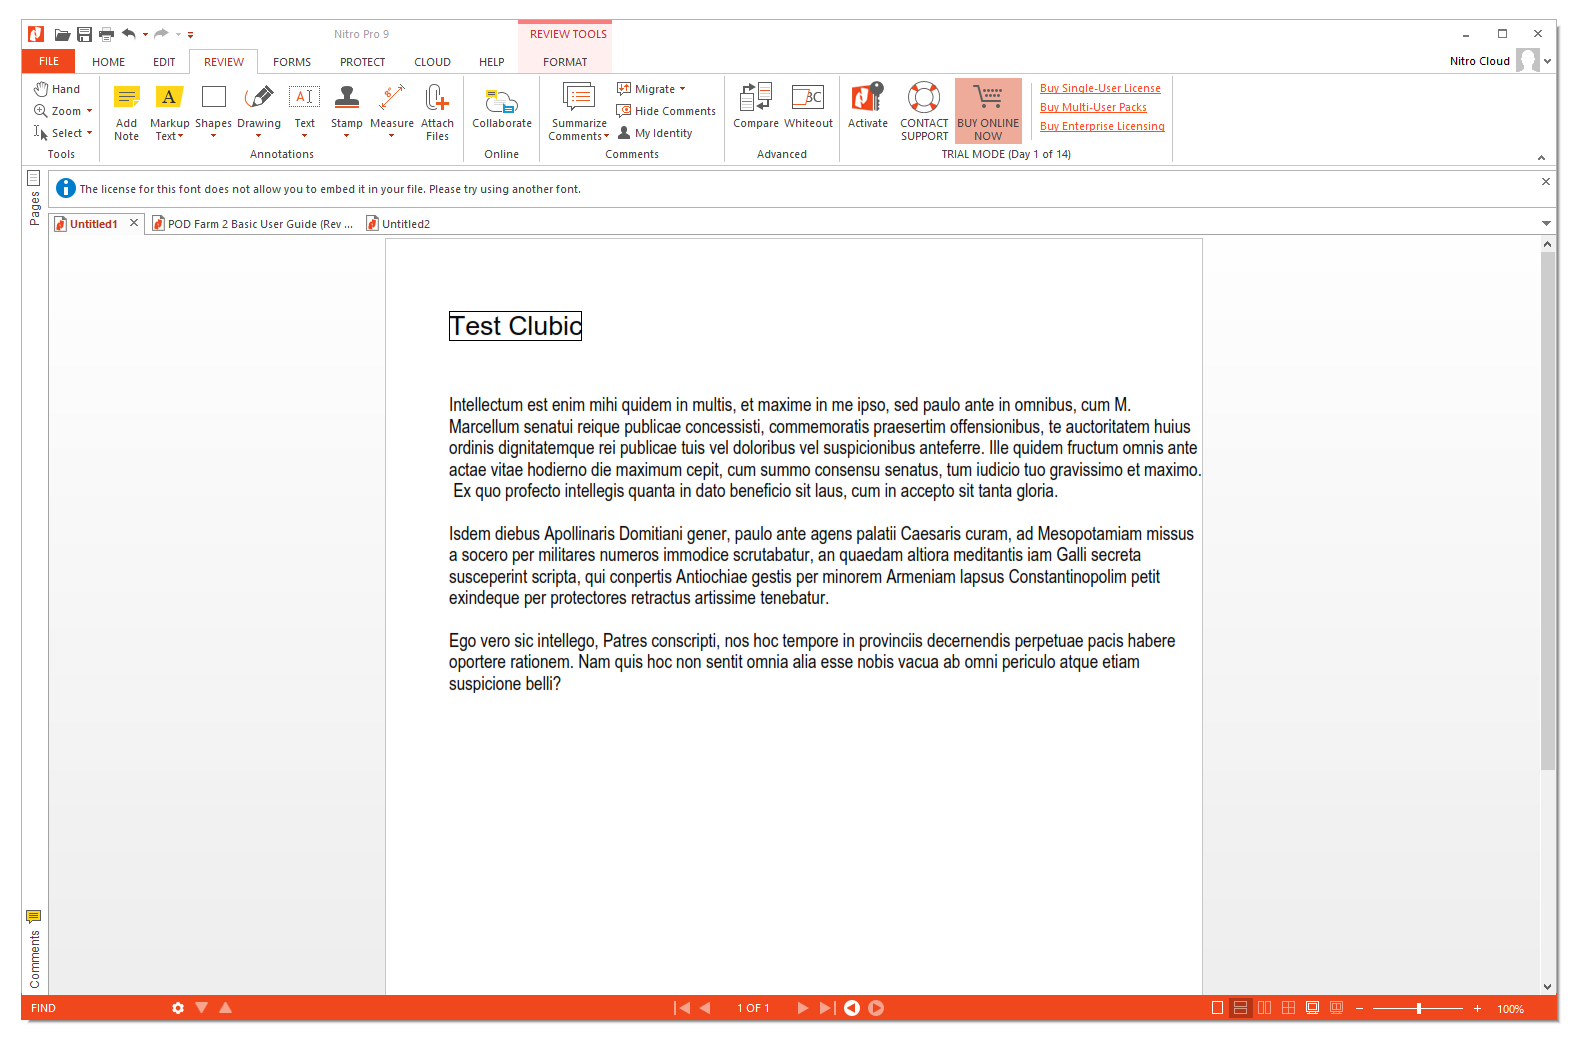This screenshot has width=1581, height=1042.
Task: Select the Stamp tool
Action: 346,98
